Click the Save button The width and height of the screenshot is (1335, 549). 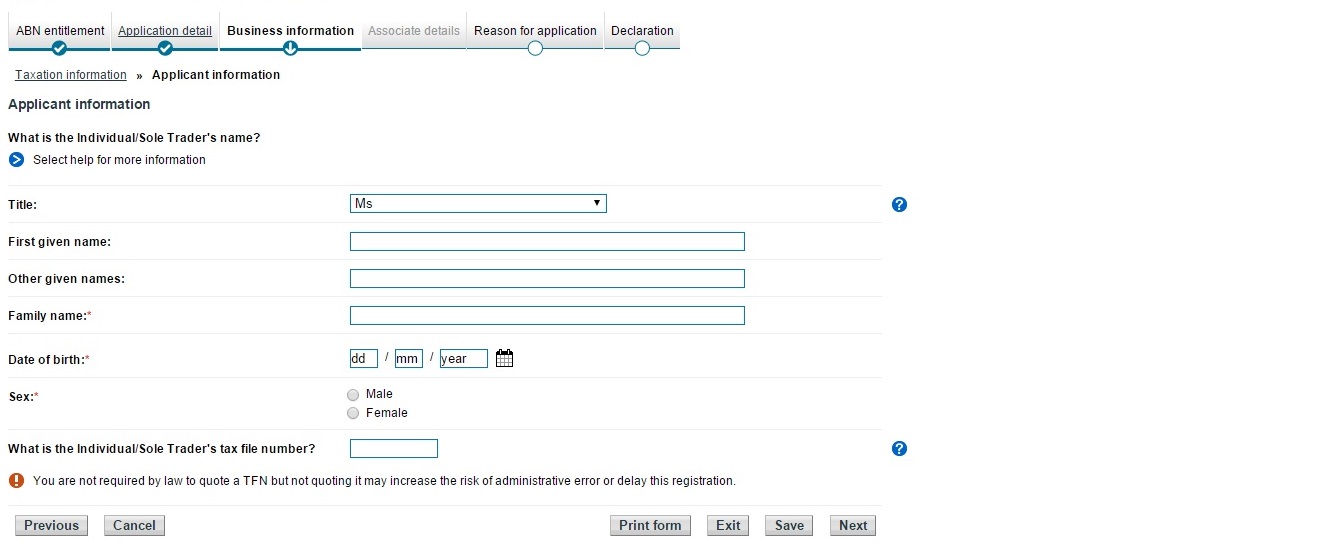789,526
